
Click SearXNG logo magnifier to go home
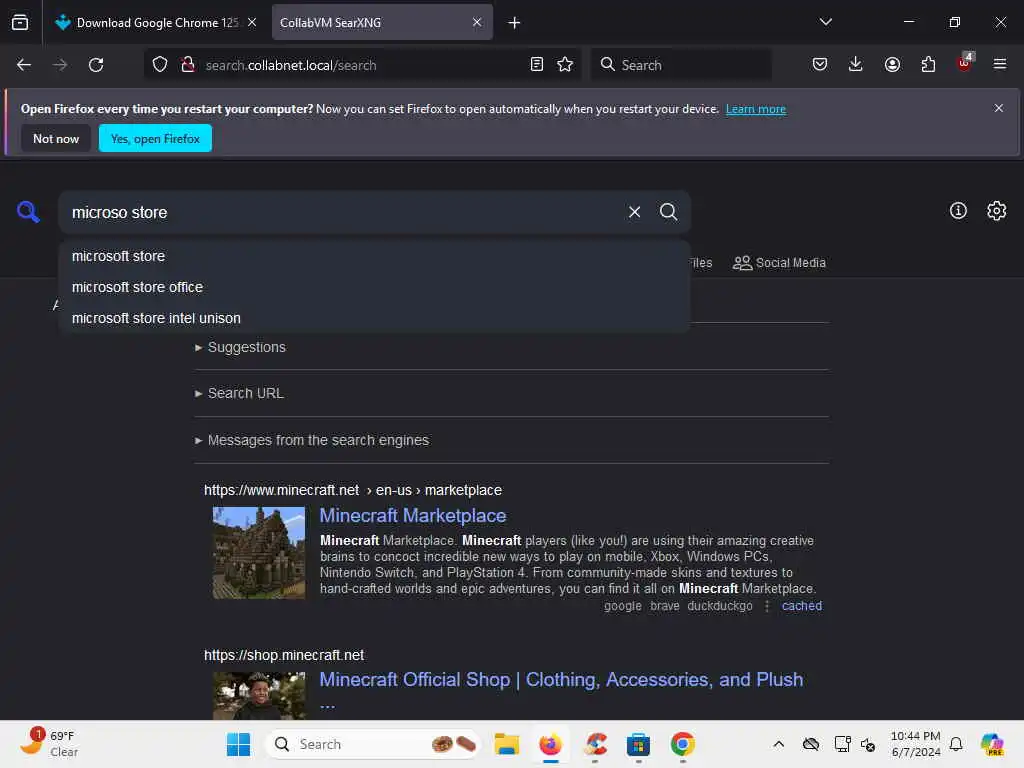tap(28, 212)
